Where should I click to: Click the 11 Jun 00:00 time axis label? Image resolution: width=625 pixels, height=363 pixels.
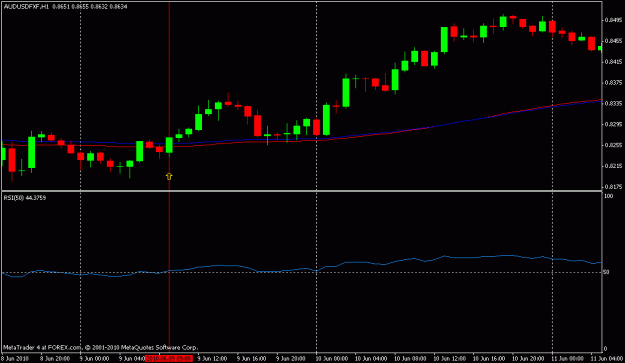pyautogui.click(x=568, y=359)
